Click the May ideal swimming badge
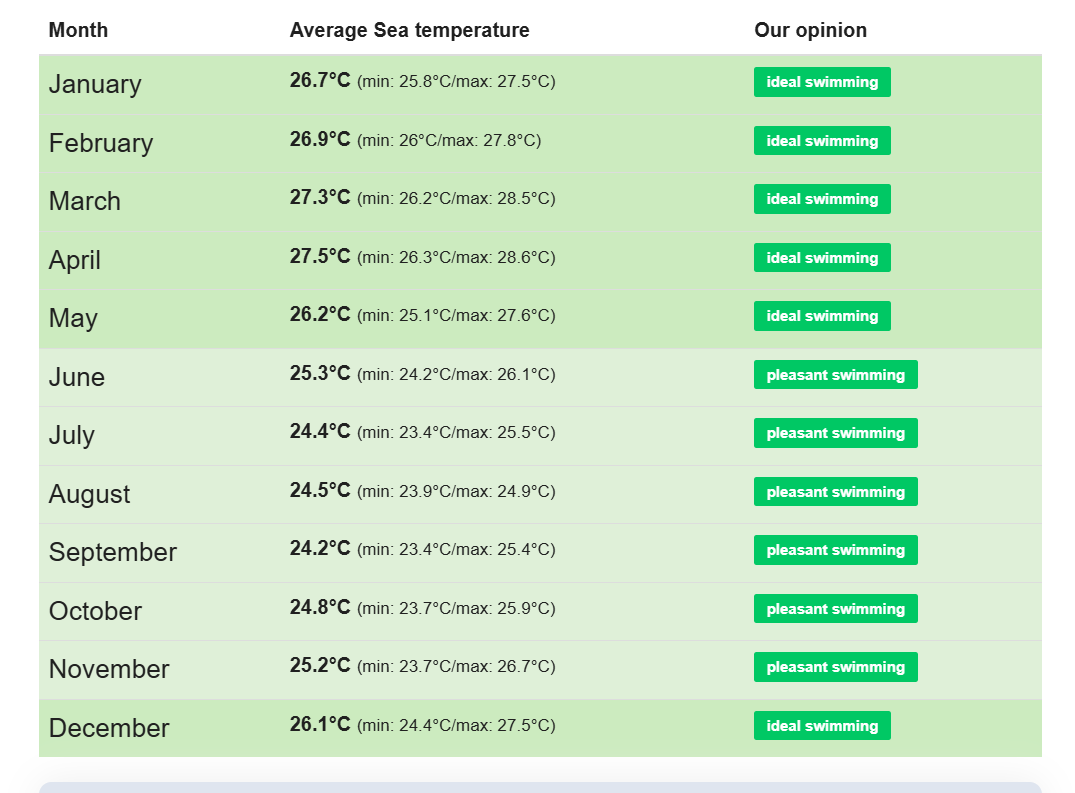The height and width of the screenshot is (793, 1075). (x=822, y=316)
